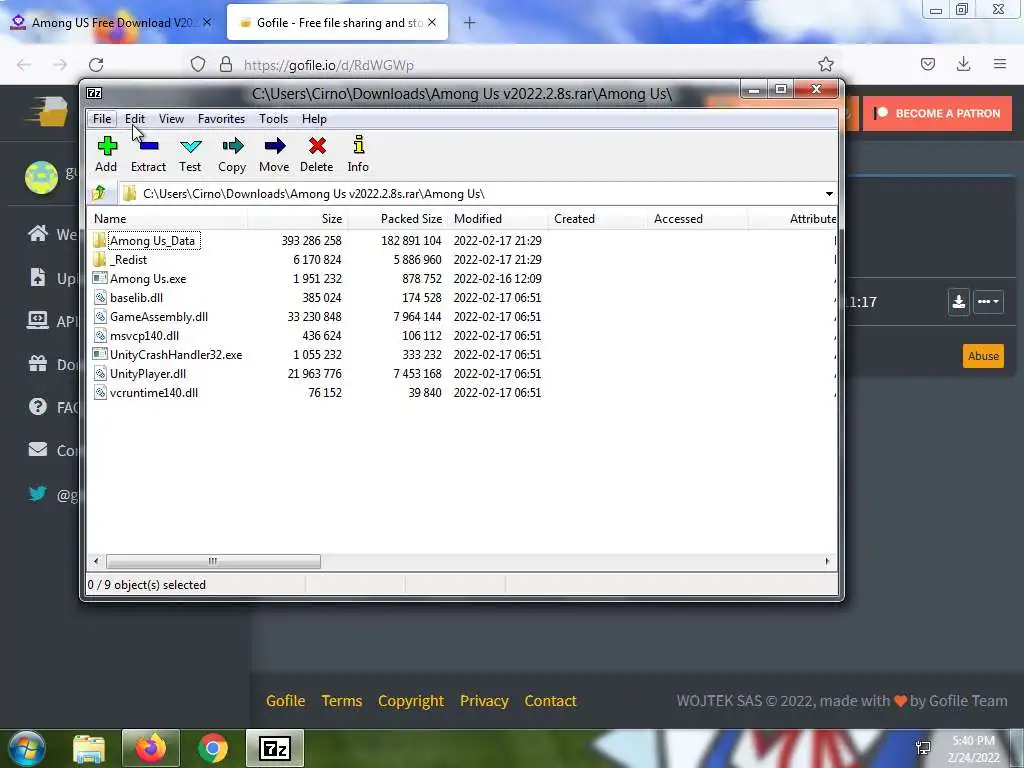Open the Privacy footer link
Screen dimensions: 1024x768
pyautogui.click(x=484, y=701)
